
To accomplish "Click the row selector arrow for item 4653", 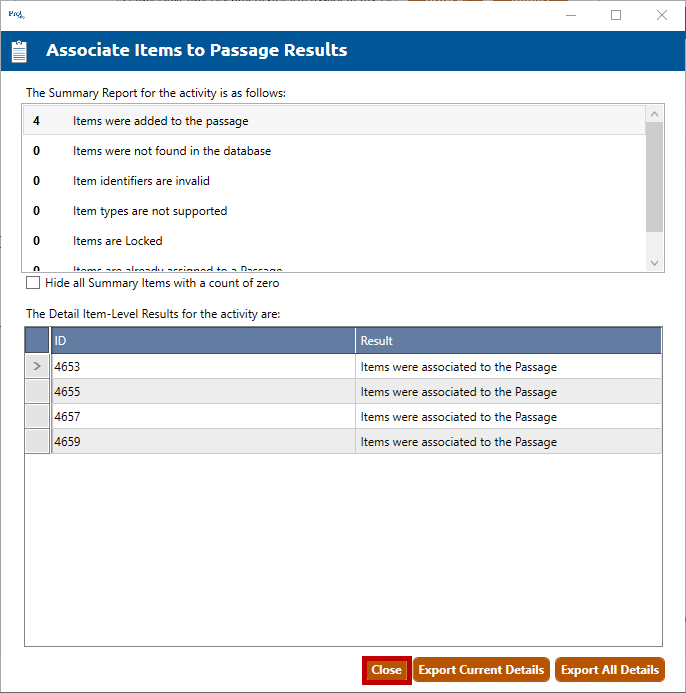I will (x=37, y=367).
